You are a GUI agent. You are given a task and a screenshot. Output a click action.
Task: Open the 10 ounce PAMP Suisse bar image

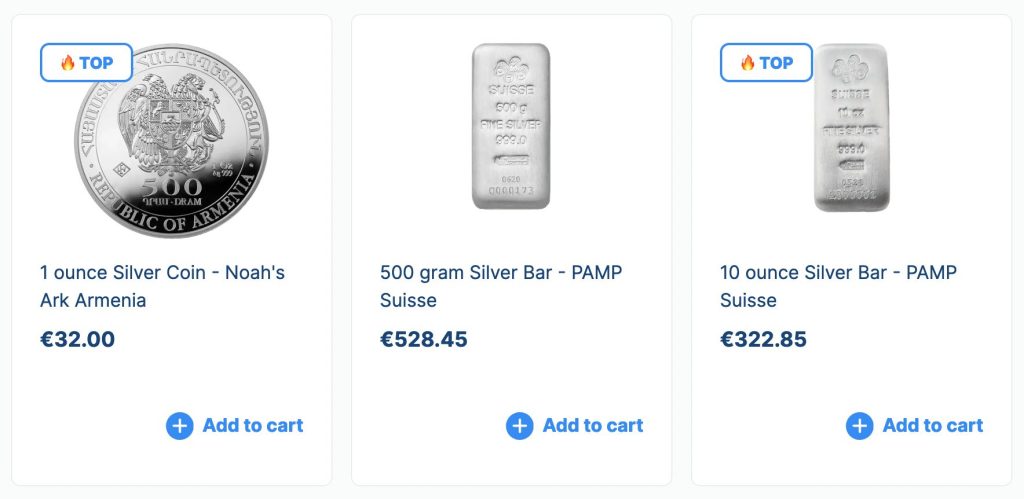[x=851, y=128]
